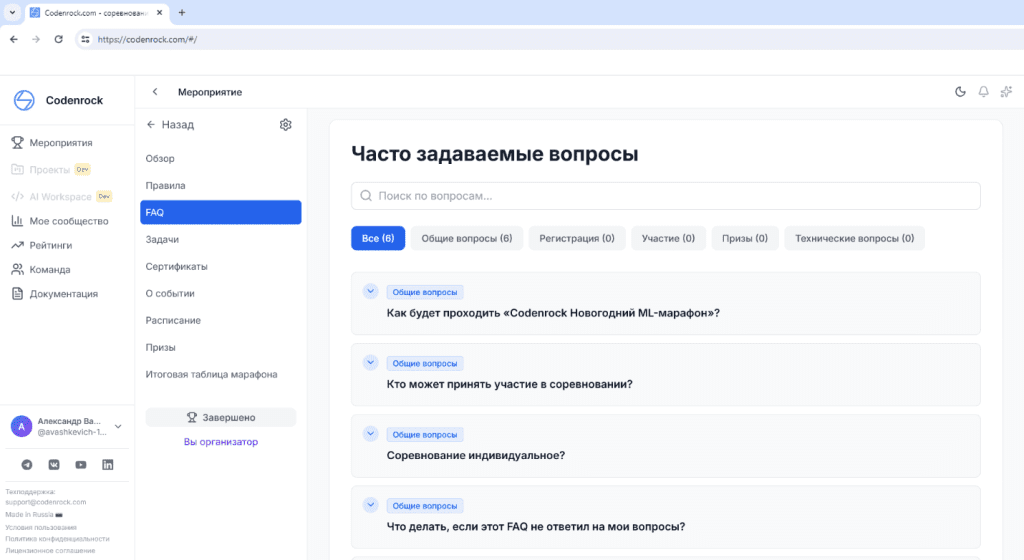The height and width of the screenshot is (560, 1024).
Task: Toggle dark mode with the moon icon
Action: click(960, 92)
